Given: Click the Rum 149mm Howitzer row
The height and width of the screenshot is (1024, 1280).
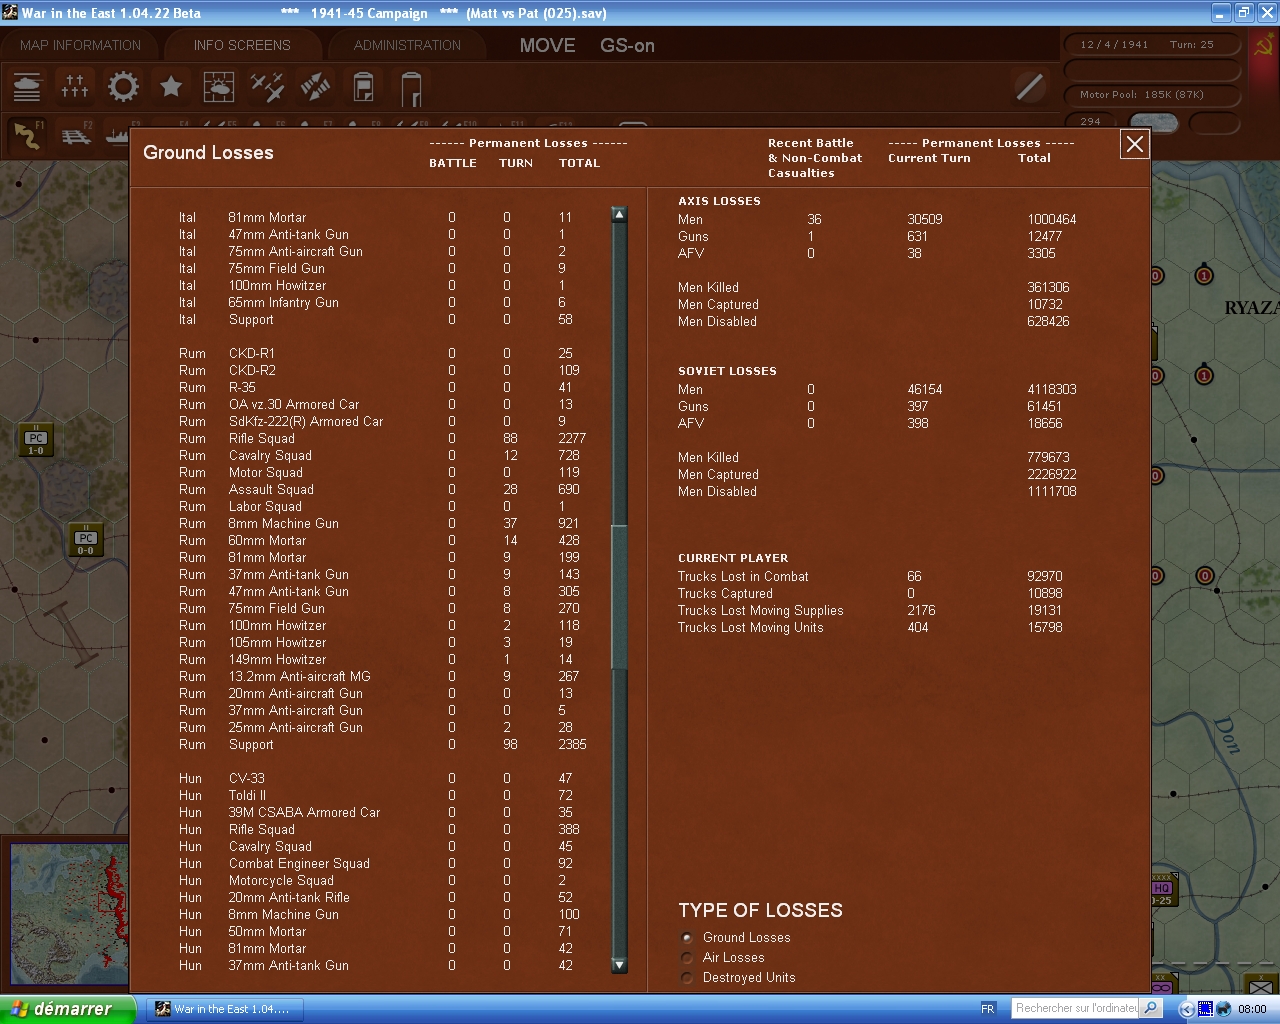Looking at the screenshot, I should coord(383,660).
